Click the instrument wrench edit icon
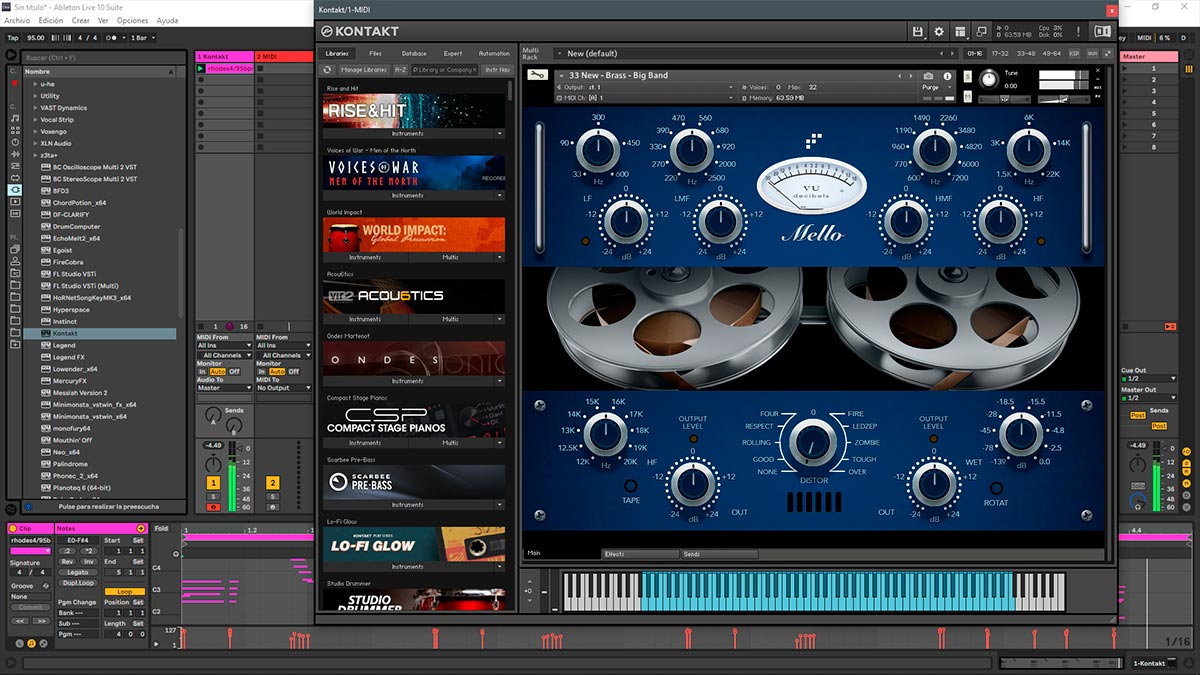 click(x=536, y=75)
